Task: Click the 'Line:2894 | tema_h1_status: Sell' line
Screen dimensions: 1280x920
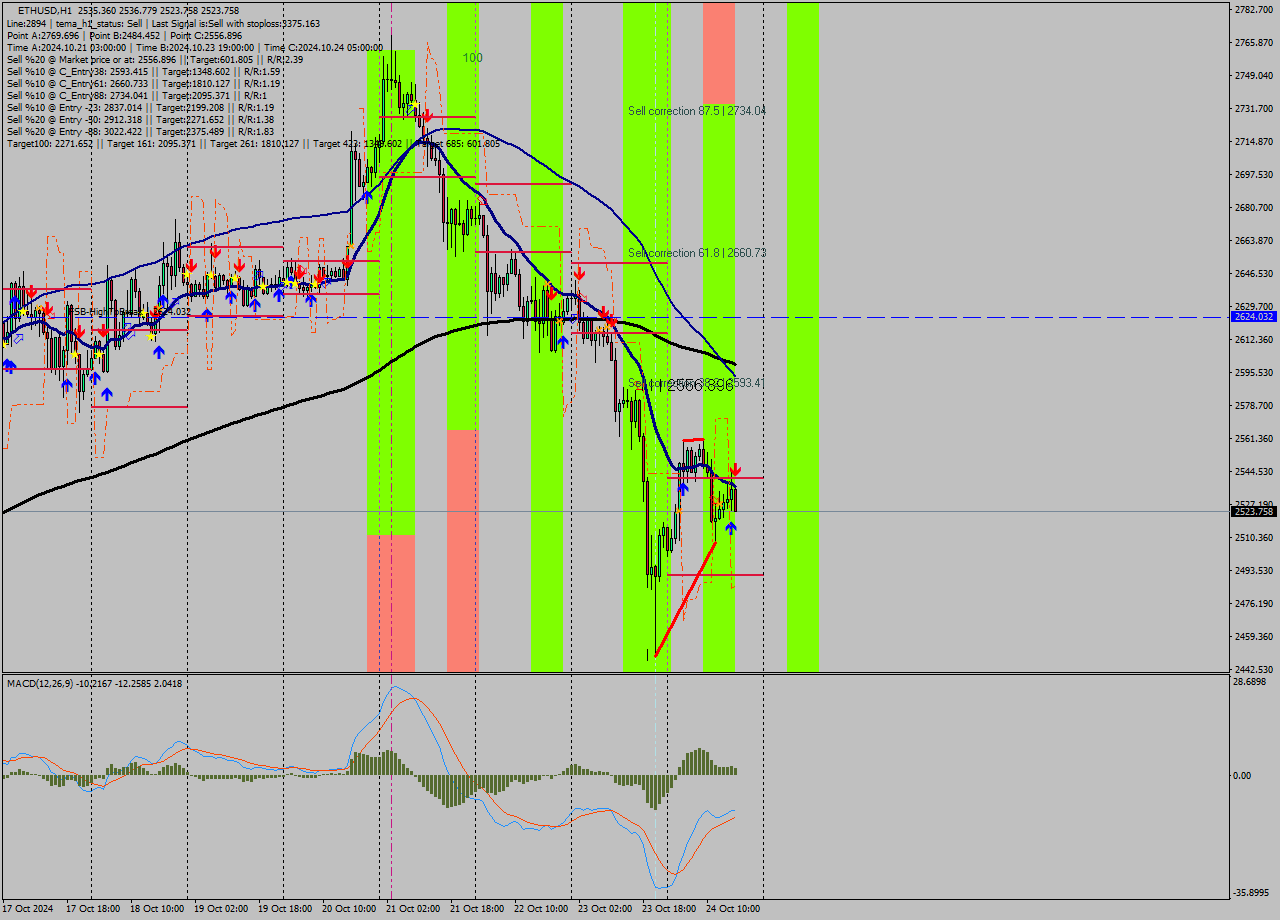Action: point(164,23)
